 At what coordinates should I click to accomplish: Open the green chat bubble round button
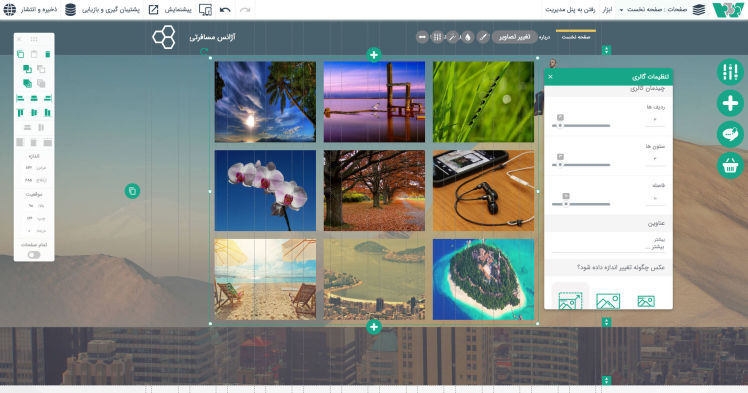point(730,134)
